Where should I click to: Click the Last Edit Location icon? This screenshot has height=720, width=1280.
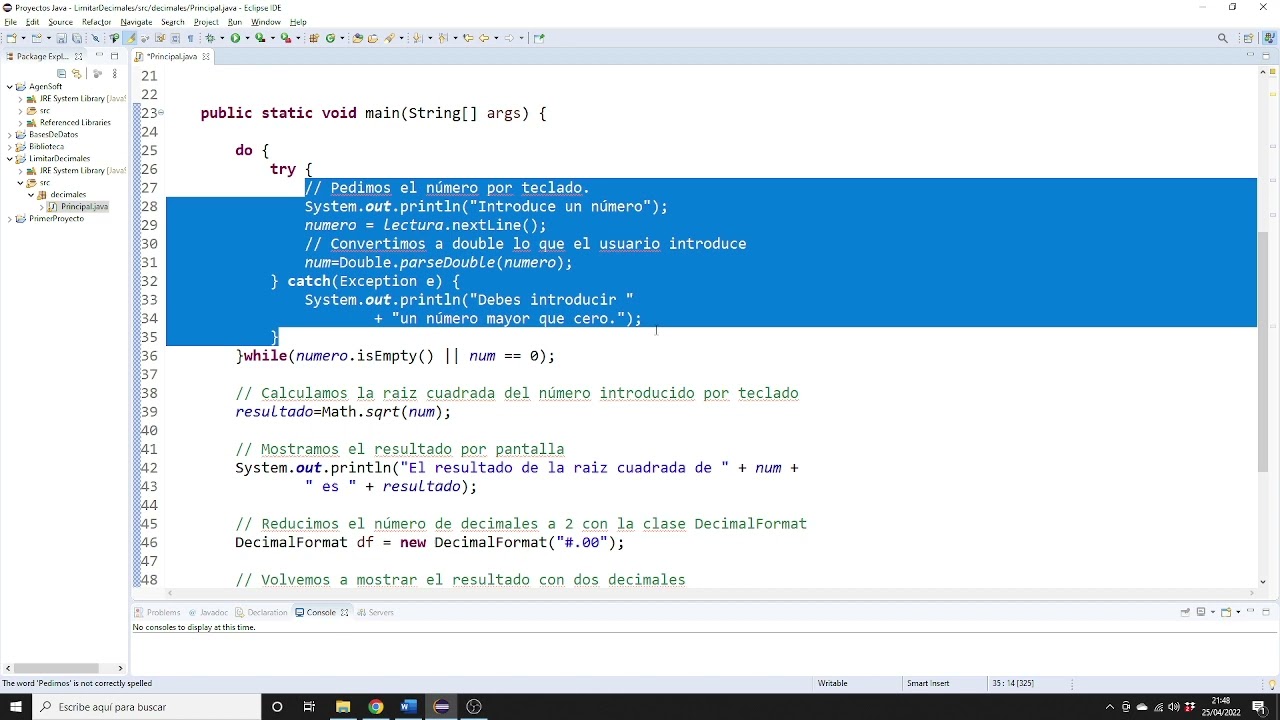point(468,38)
